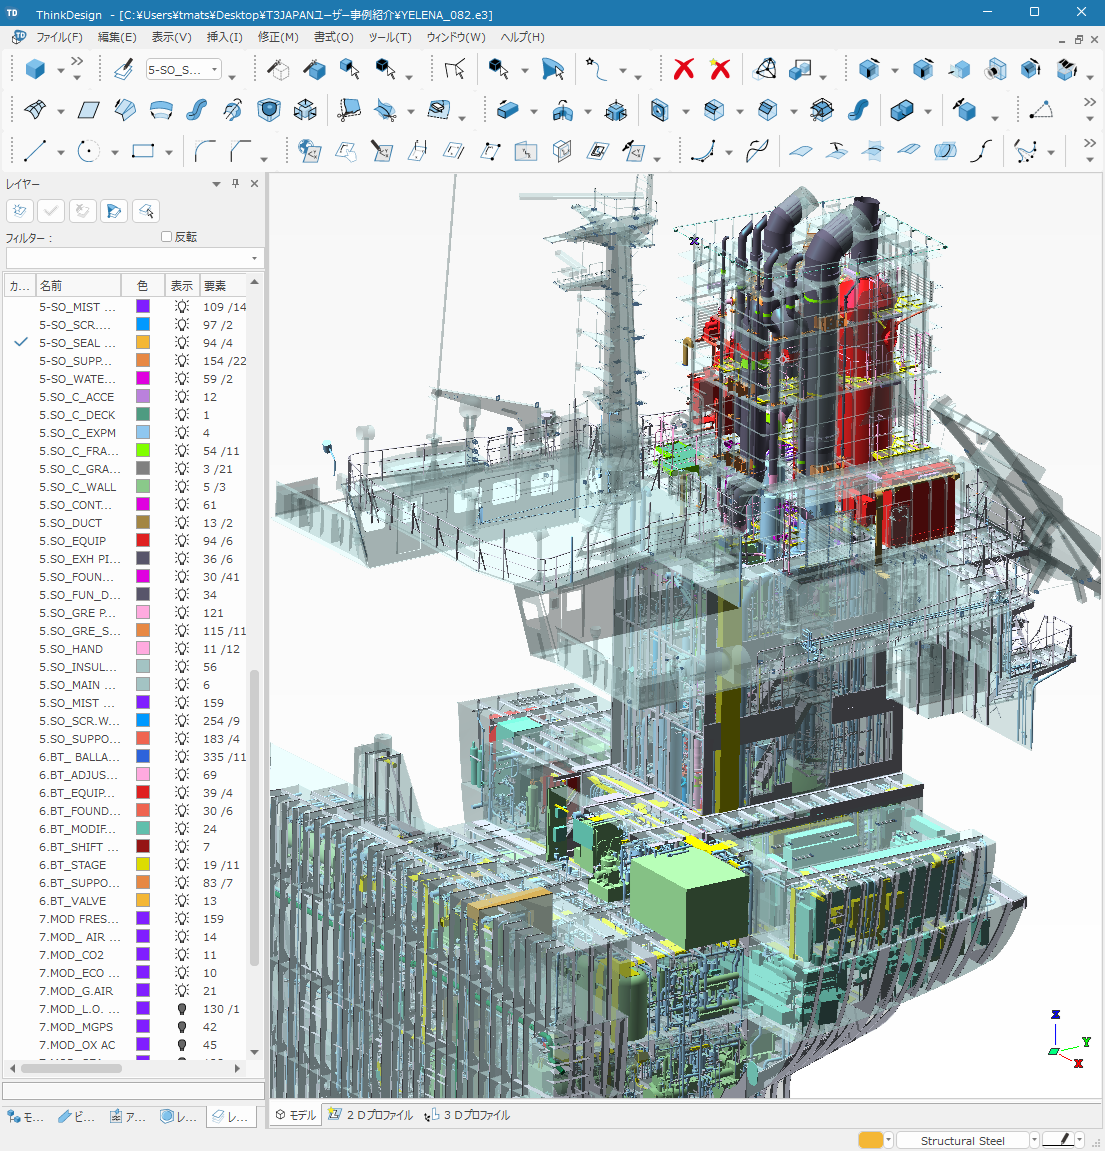The image size is (1106, 1151).
Task: Click the layer filter funnel icon
Action: 114,211
